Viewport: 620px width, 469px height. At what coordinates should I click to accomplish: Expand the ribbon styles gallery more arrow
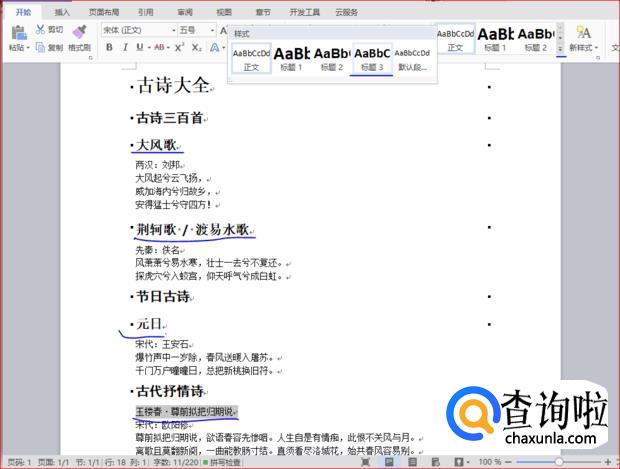(x=560, y=49)
